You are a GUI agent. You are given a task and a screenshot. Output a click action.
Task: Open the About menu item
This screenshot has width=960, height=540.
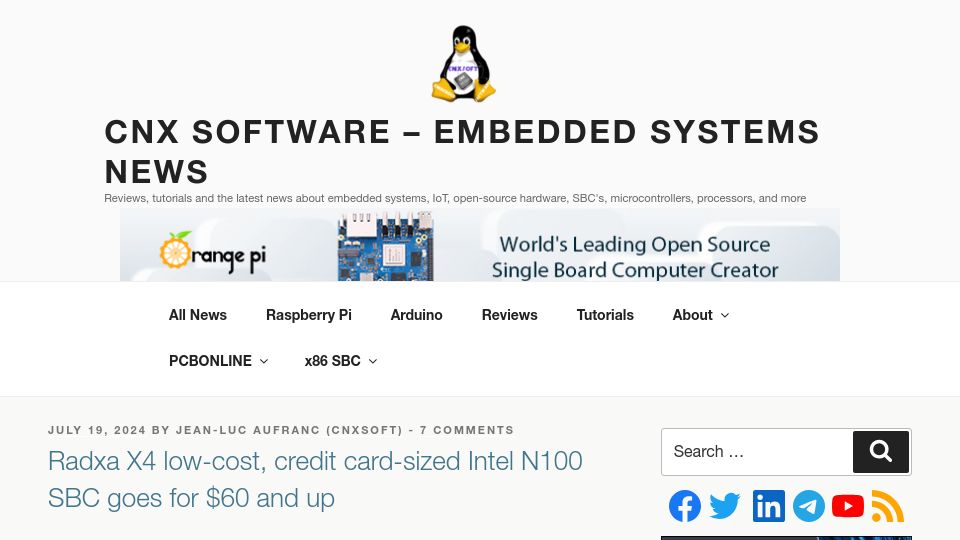(x=692, y=315)
